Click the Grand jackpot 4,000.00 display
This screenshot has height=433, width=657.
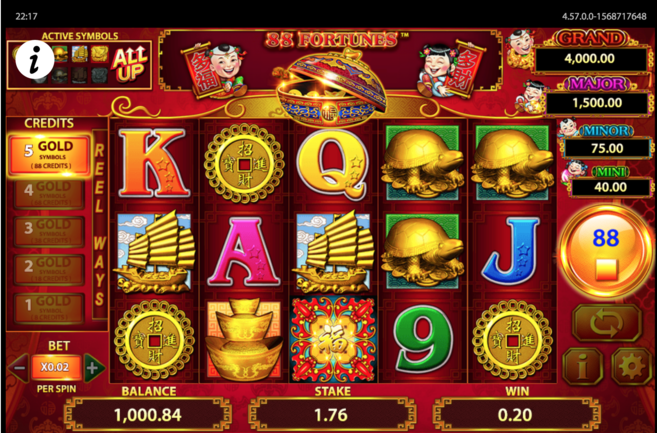(x=590, y=59)
